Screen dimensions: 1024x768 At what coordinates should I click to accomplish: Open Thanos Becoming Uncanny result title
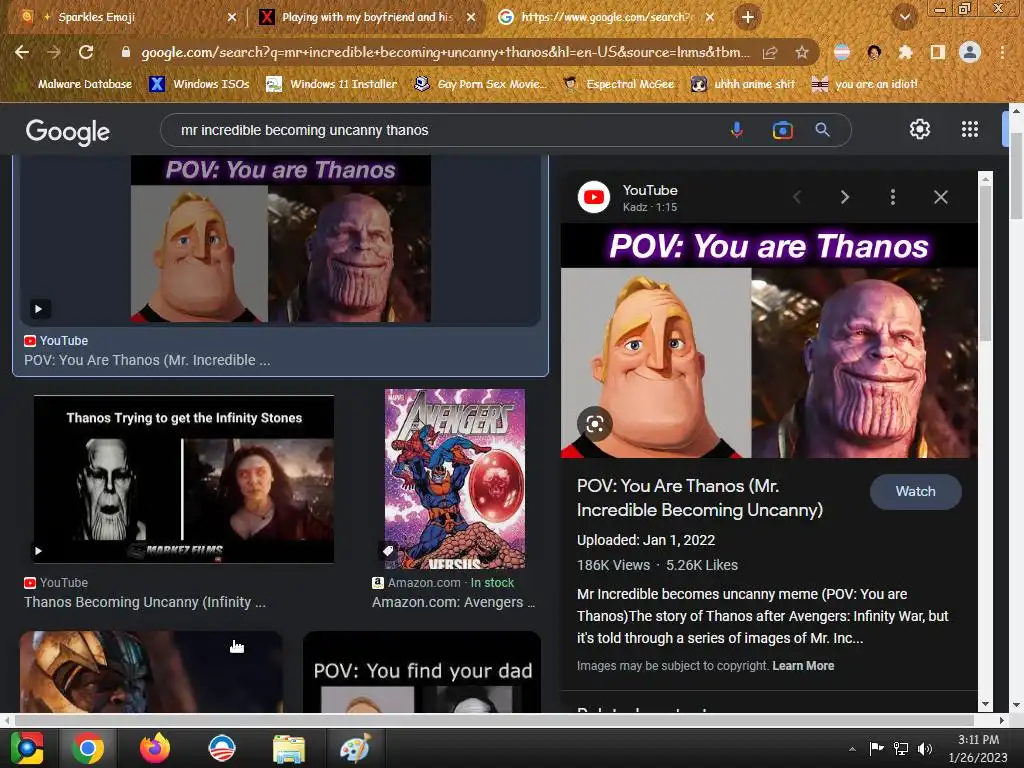point(145,602)
